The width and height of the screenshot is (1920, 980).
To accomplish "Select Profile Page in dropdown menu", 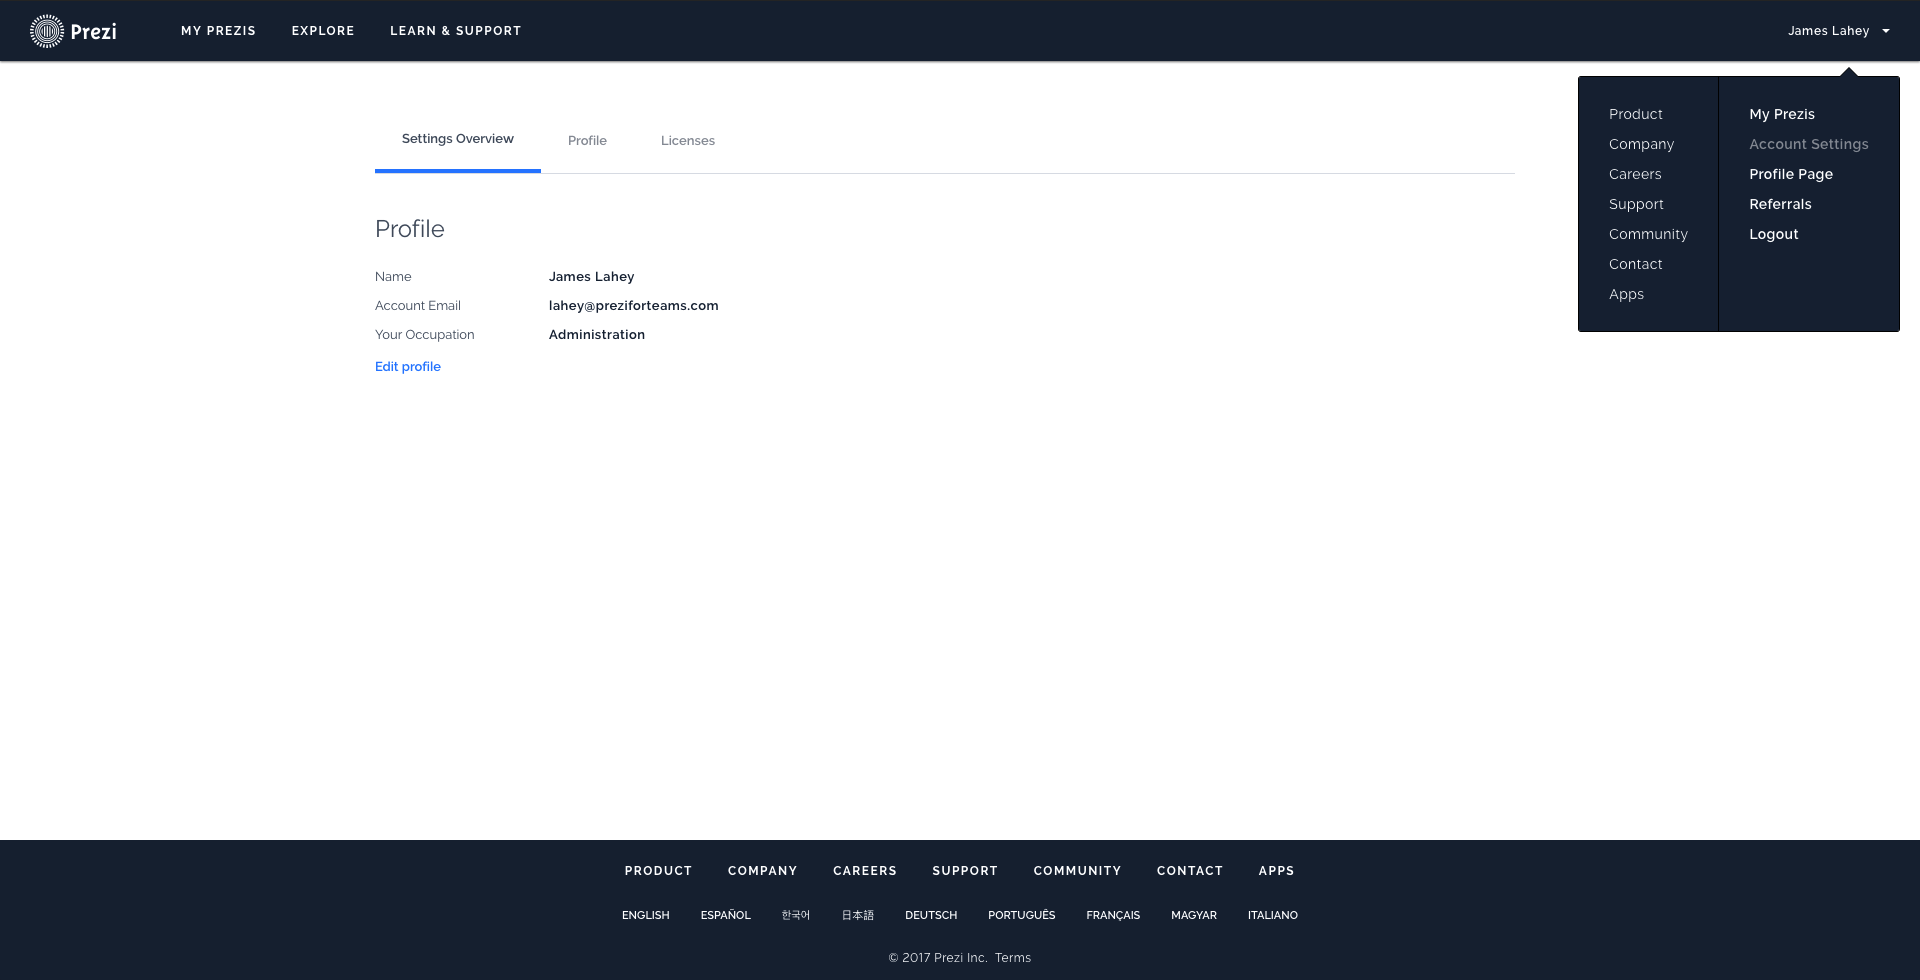I will (x=1790, y=174).
